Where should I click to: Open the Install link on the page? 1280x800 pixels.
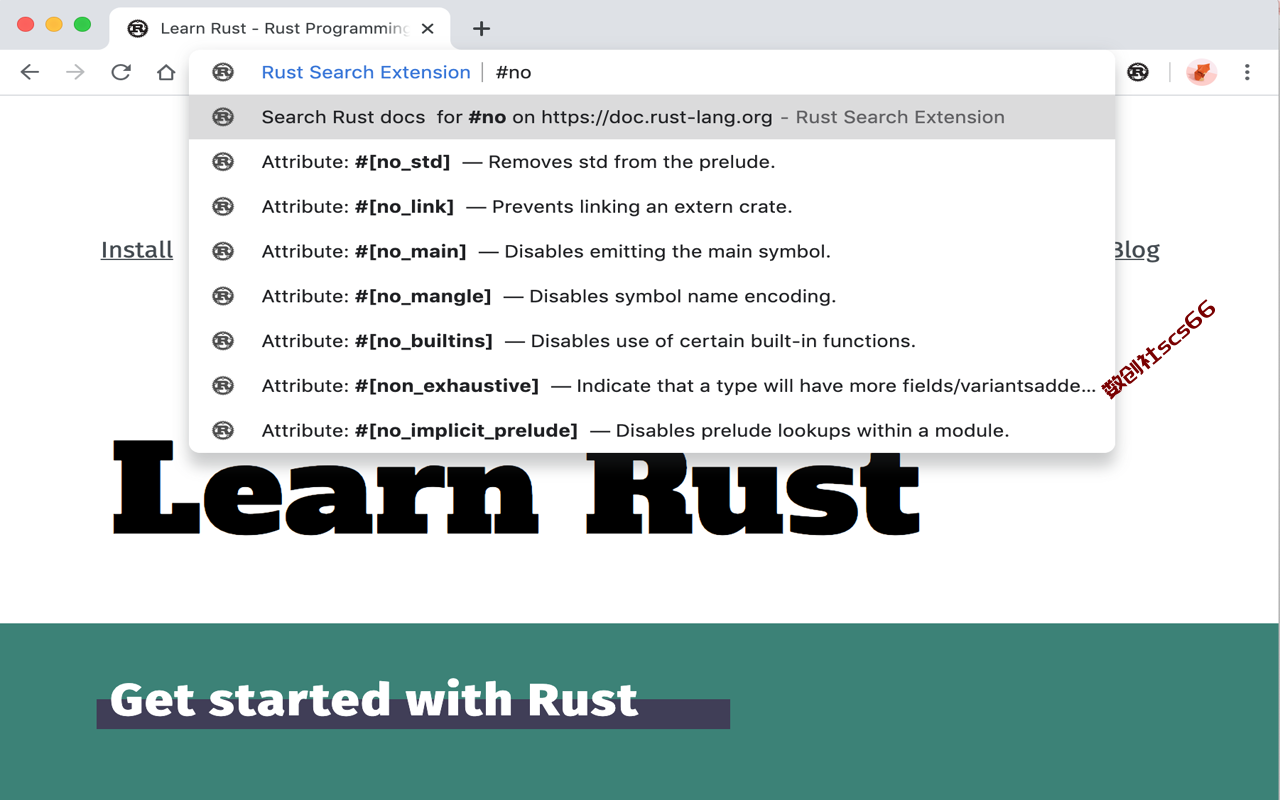point(137,250)
